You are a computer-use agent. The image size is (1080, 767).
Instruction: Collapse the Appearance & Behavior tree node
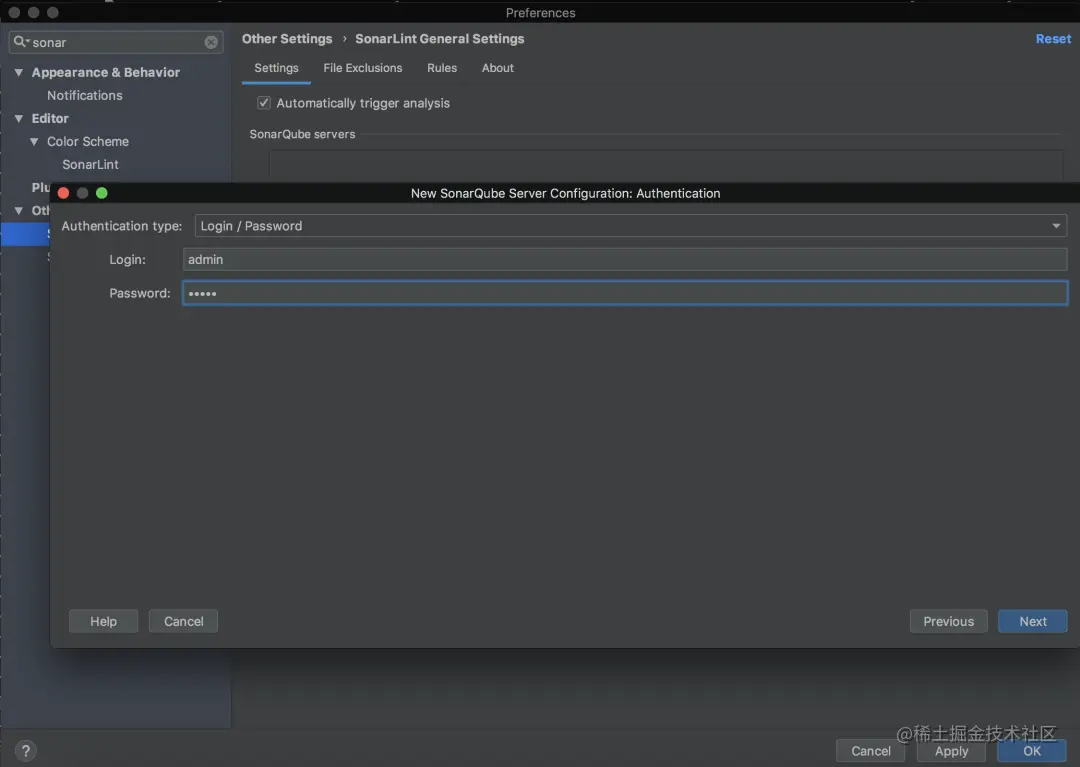[x=19, y=72]
